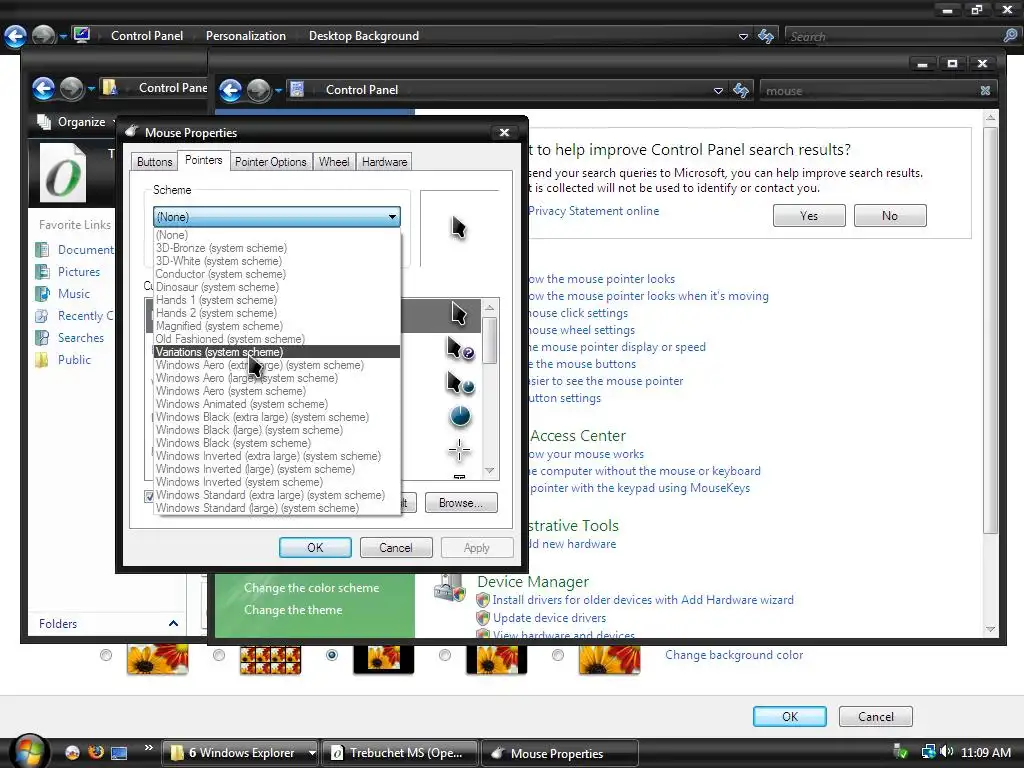Refresh the front Control Panel window
This screenshot has width=1024, height=768.
pos(741,90)
